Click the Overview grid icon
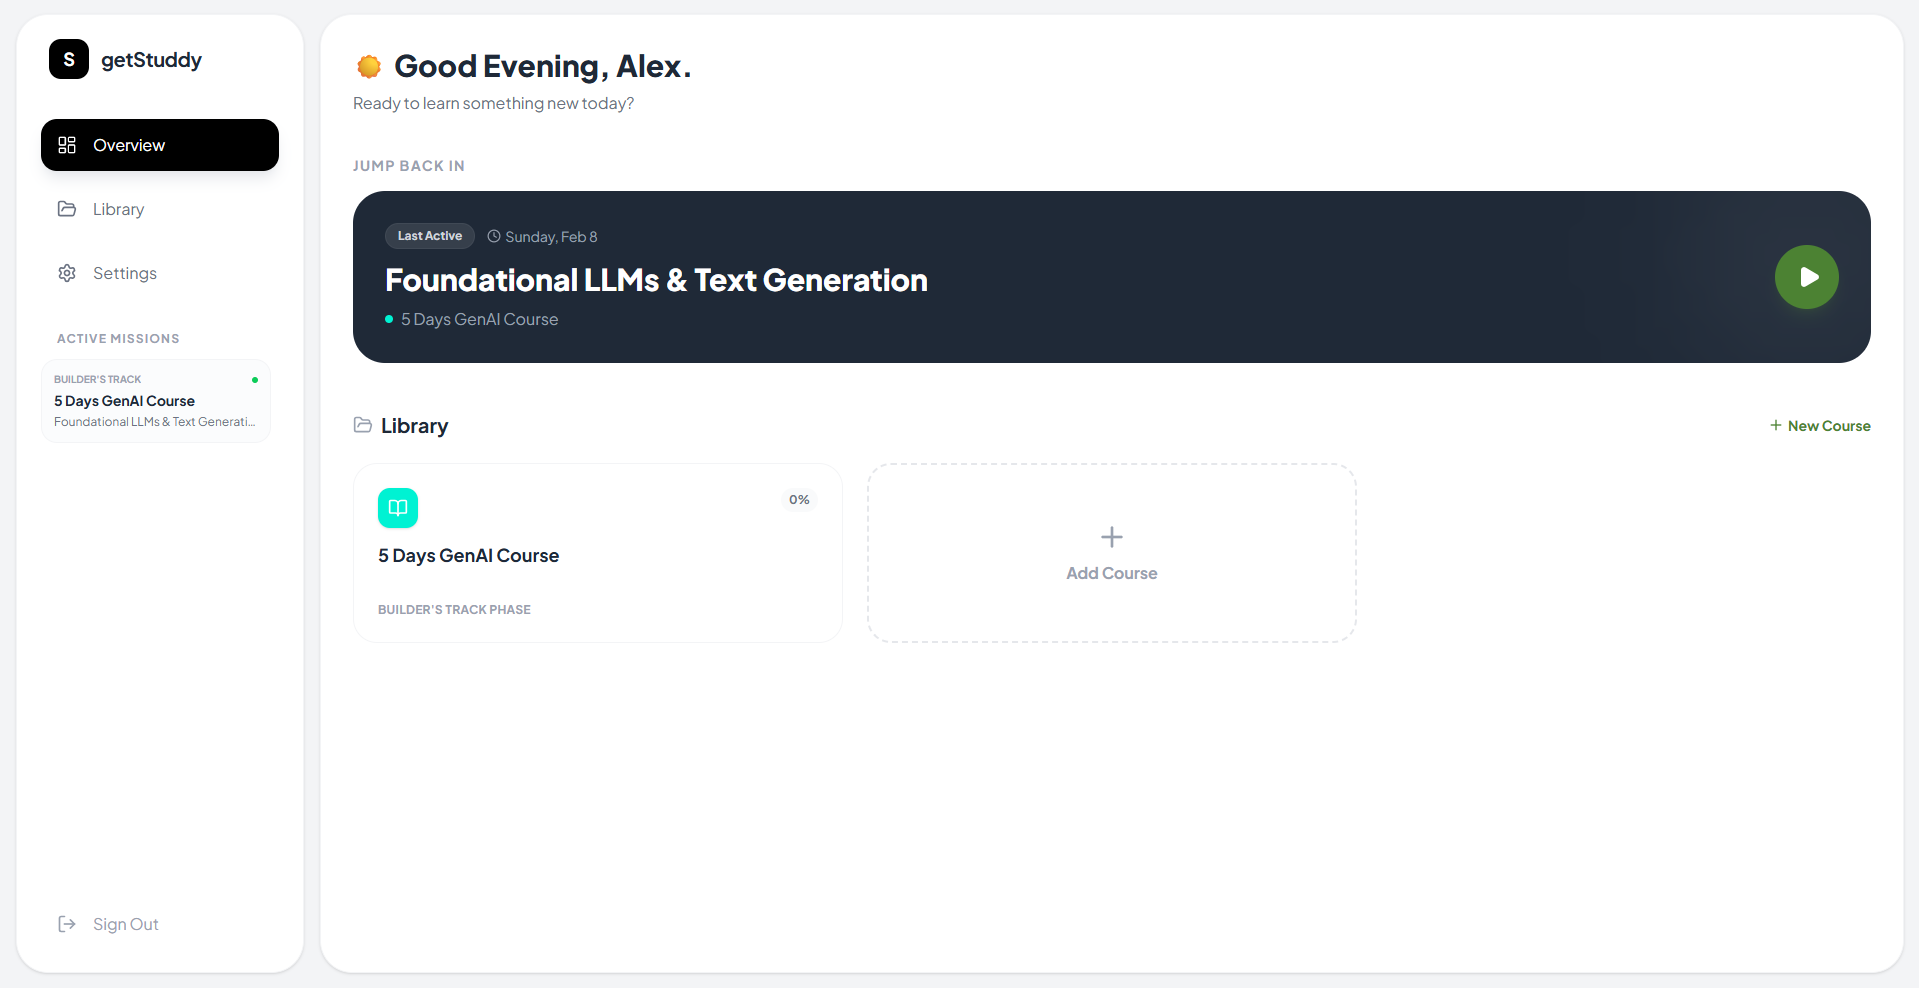Image resolution: width=1919 pixels, height=988 pixels. point(67,145)
